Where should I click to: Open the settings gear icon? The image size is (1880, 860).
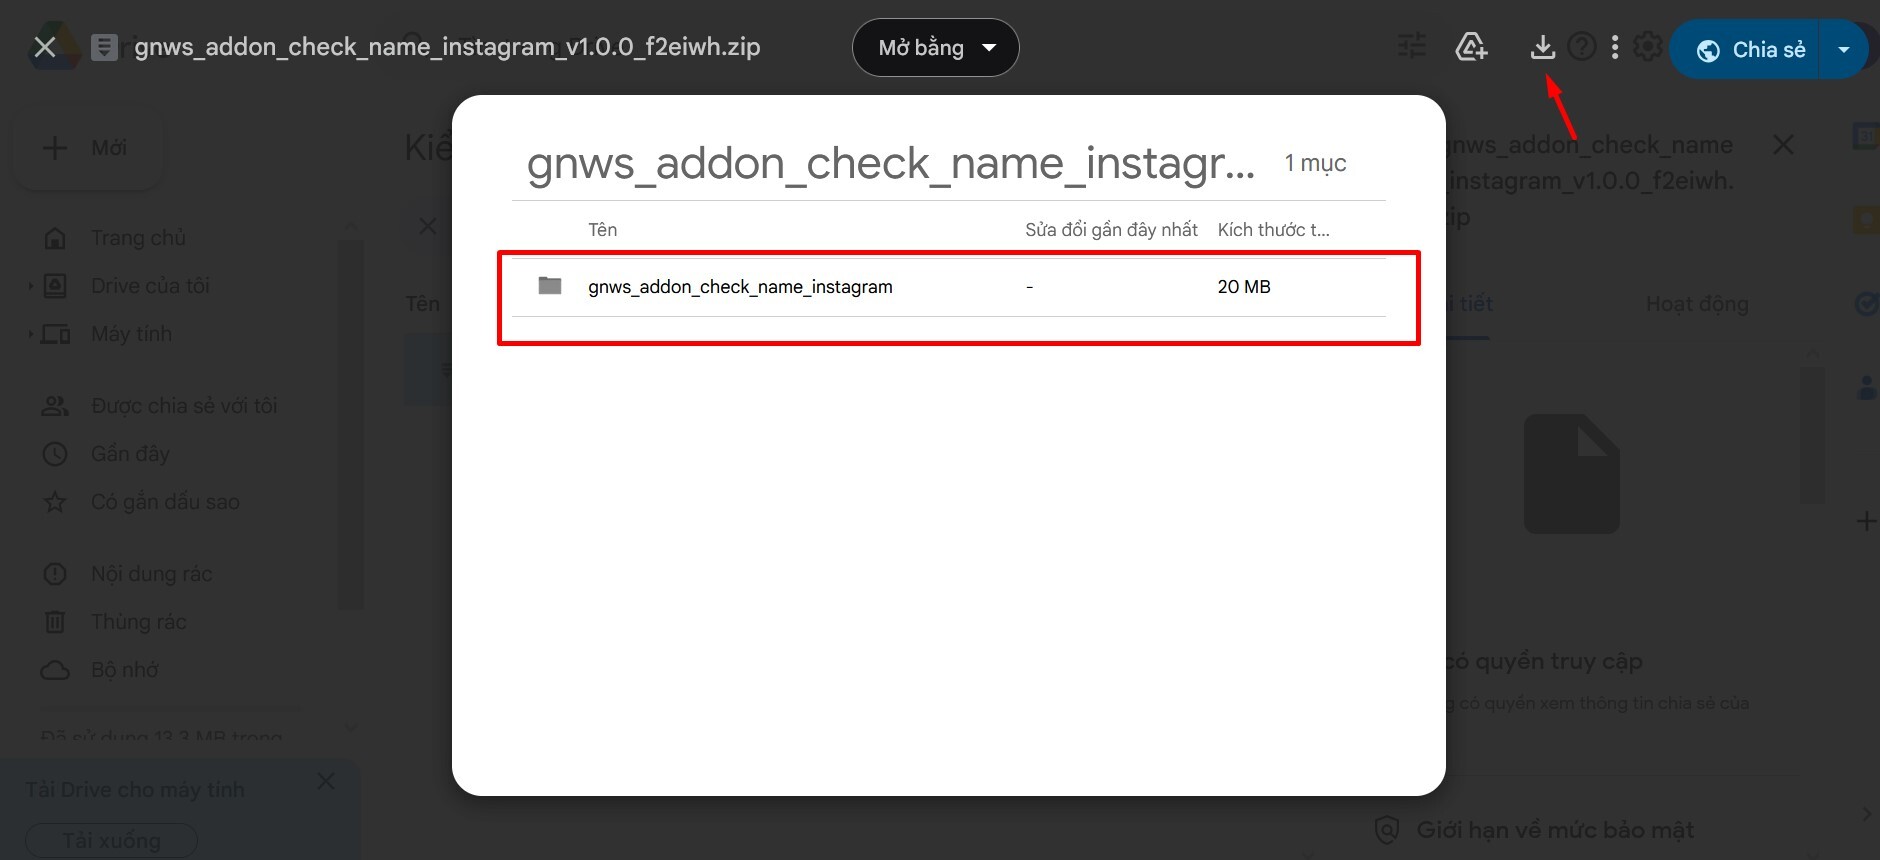tap(1648, 46)
